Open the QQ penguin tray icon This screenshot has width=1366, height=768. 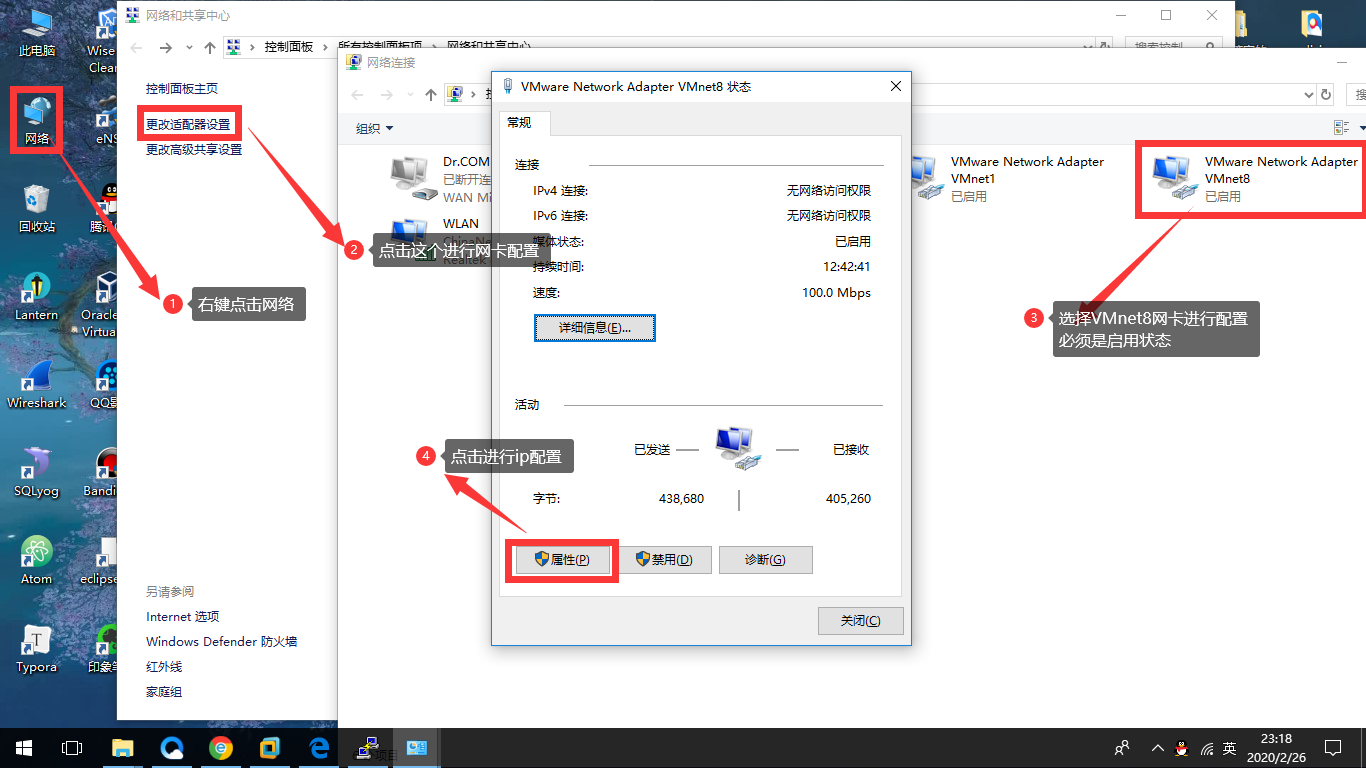(1182, 748)
